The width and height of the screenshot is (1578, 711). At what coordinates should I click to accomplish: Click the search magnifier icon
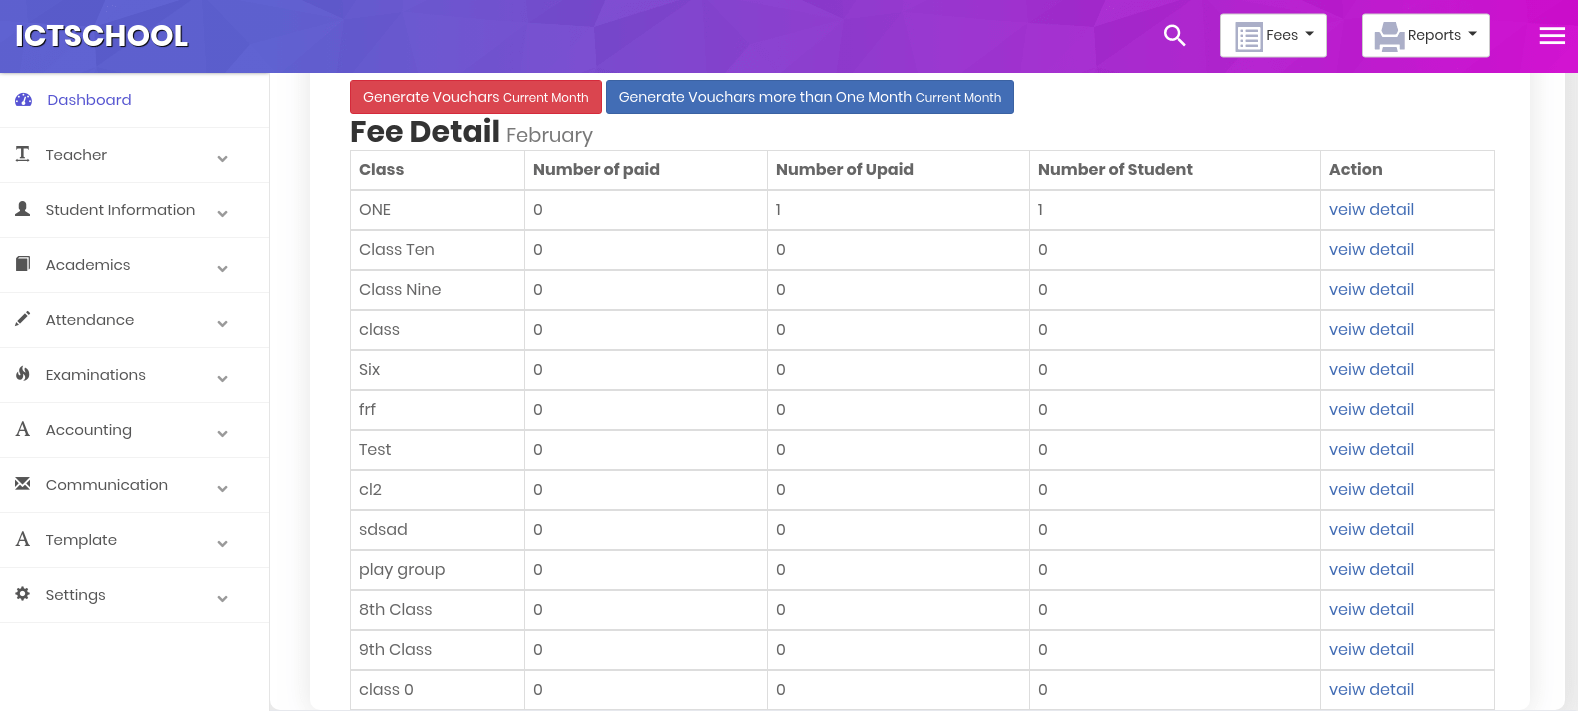(x=1175, y=36)
